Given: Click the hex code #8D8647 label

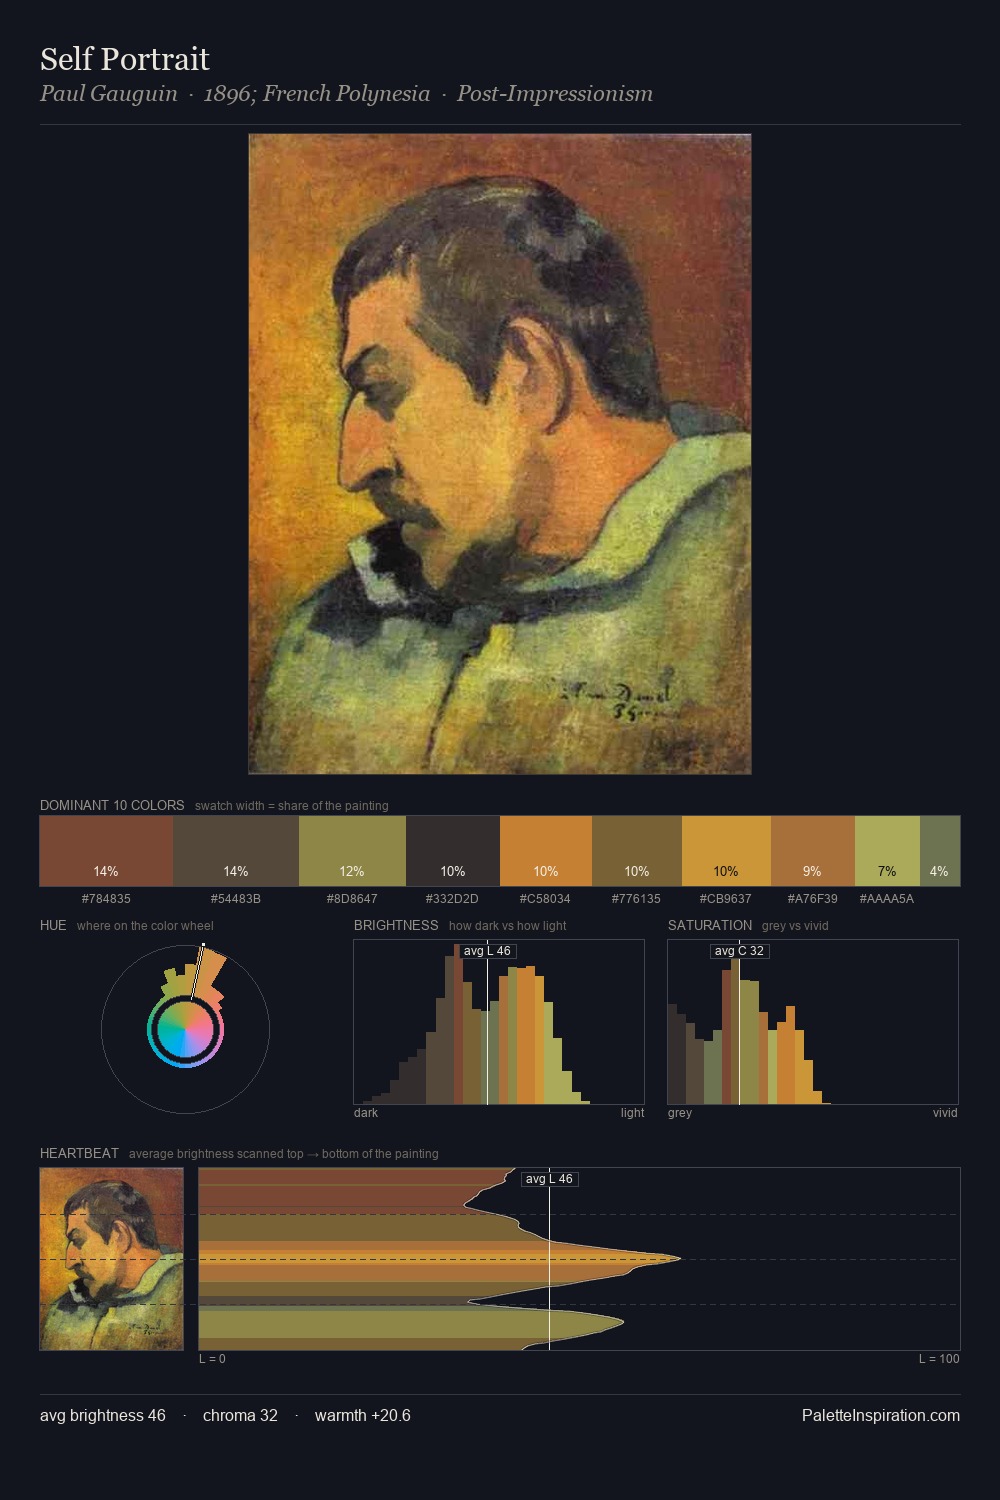Looking at the screenshot, I should pos(352,899).
